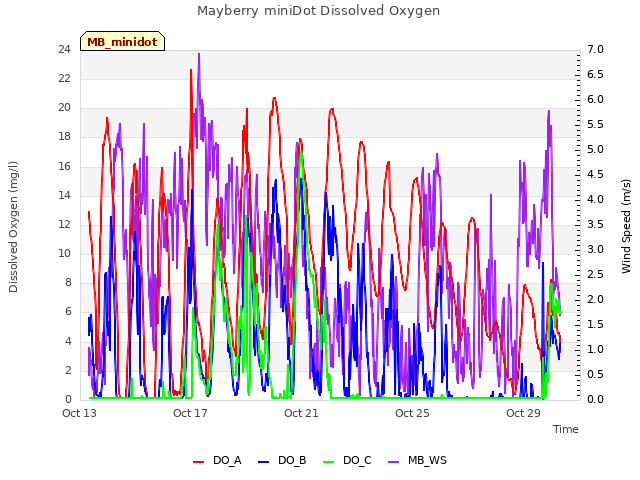Click the 5.5 value on right axis
640x480 pixels.
click(x=596, y=124)
